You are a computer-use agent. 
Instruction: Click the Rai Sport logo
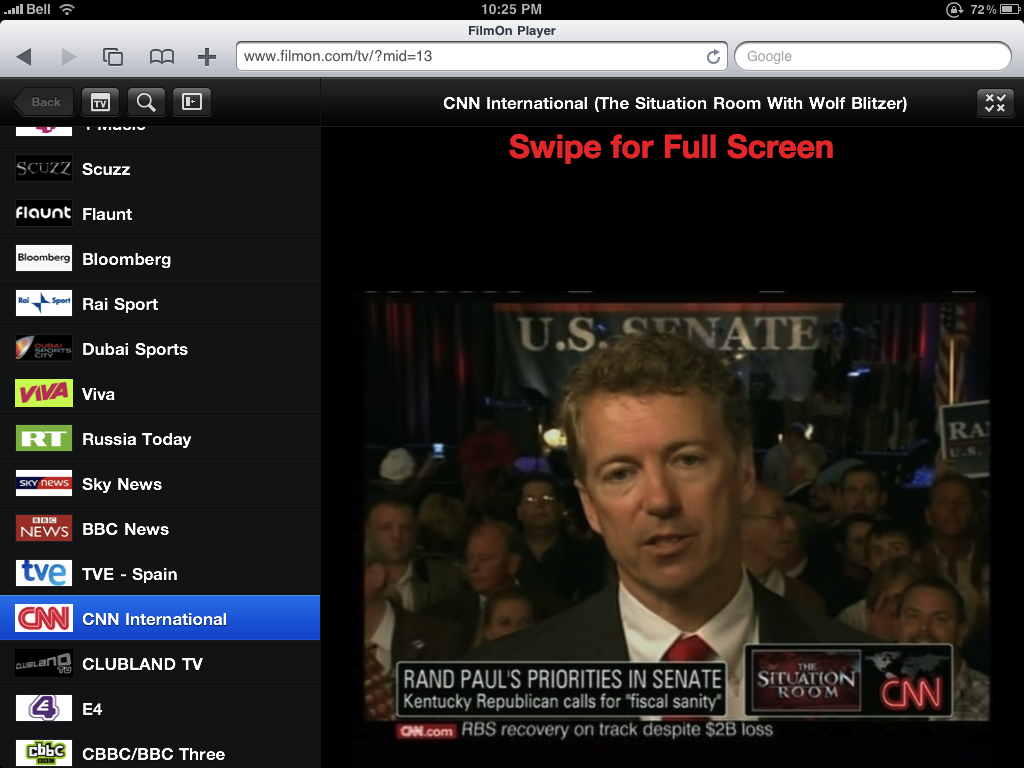click(x=44, y=303)
